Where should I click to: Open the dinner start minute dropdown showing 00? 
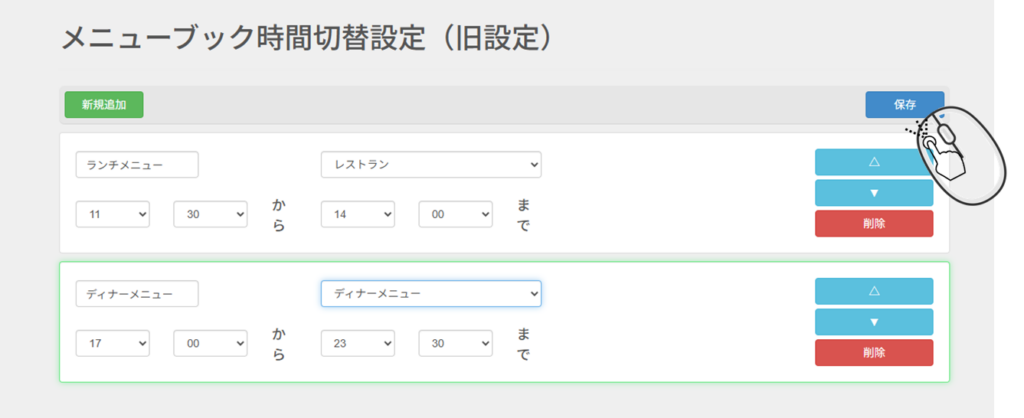[x=210, y=343]
